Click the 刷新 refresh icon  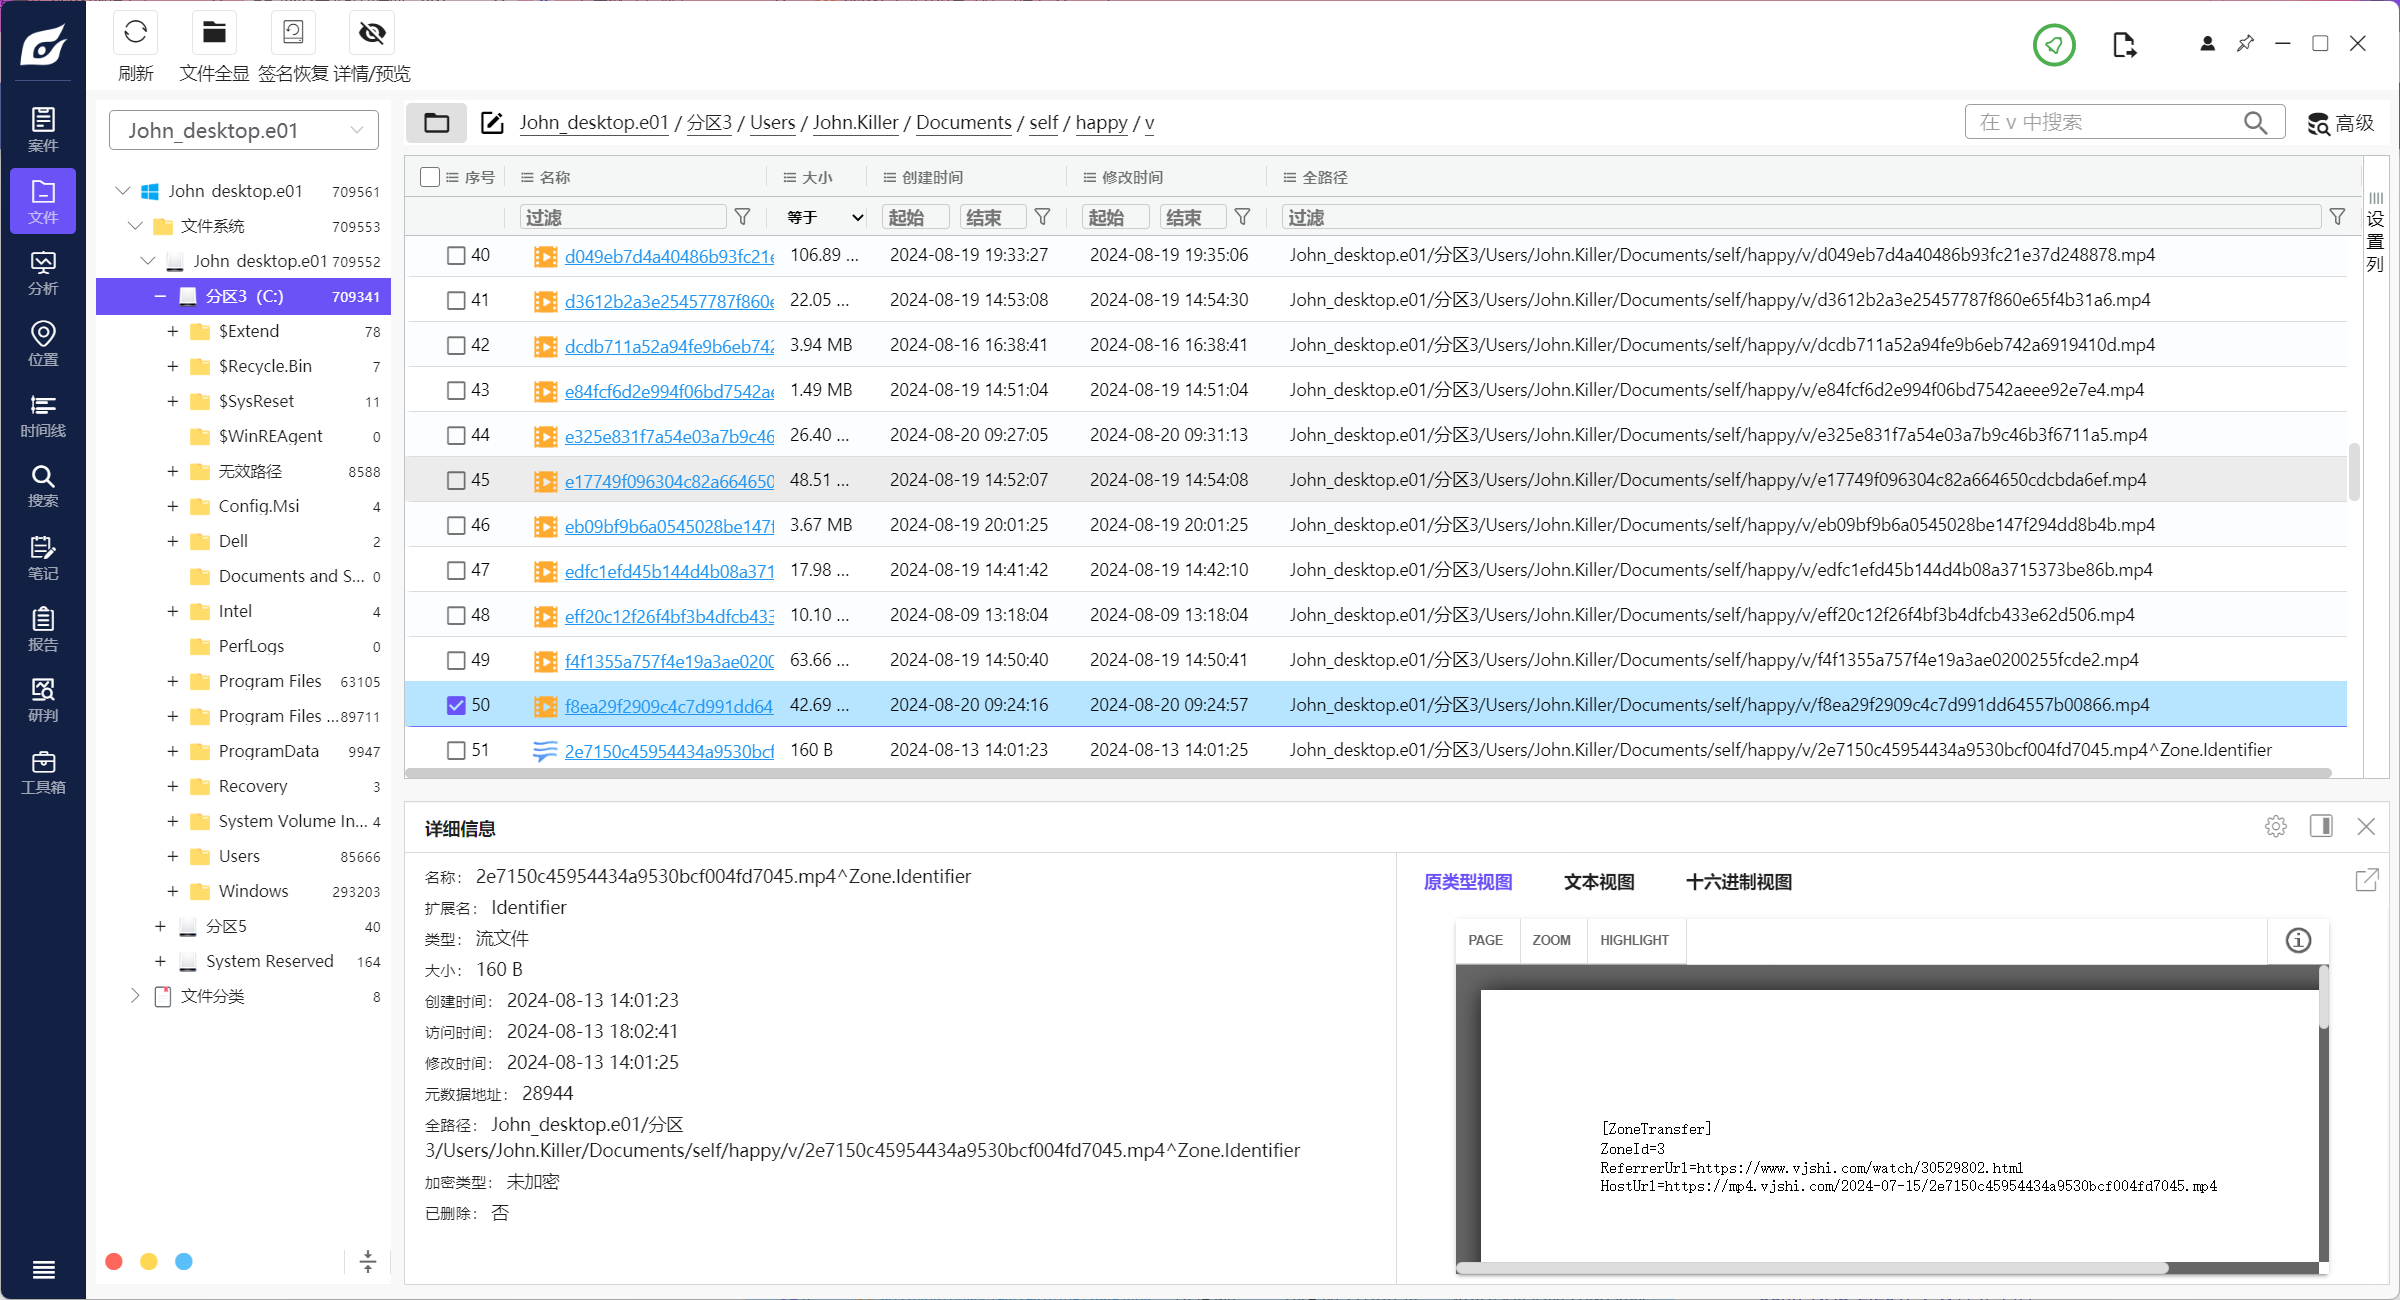pyautogui.click(x=135, y=34)
